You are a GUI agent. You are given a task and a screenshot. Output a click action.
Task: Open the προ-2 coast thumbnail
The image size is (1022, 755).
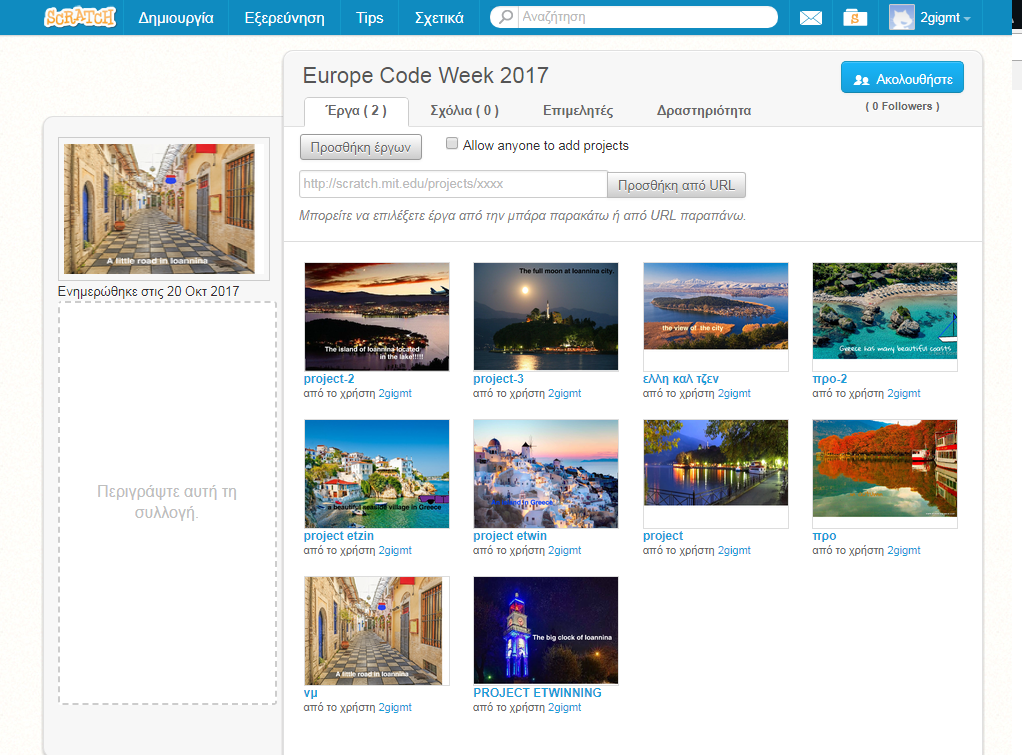[885, 317]
